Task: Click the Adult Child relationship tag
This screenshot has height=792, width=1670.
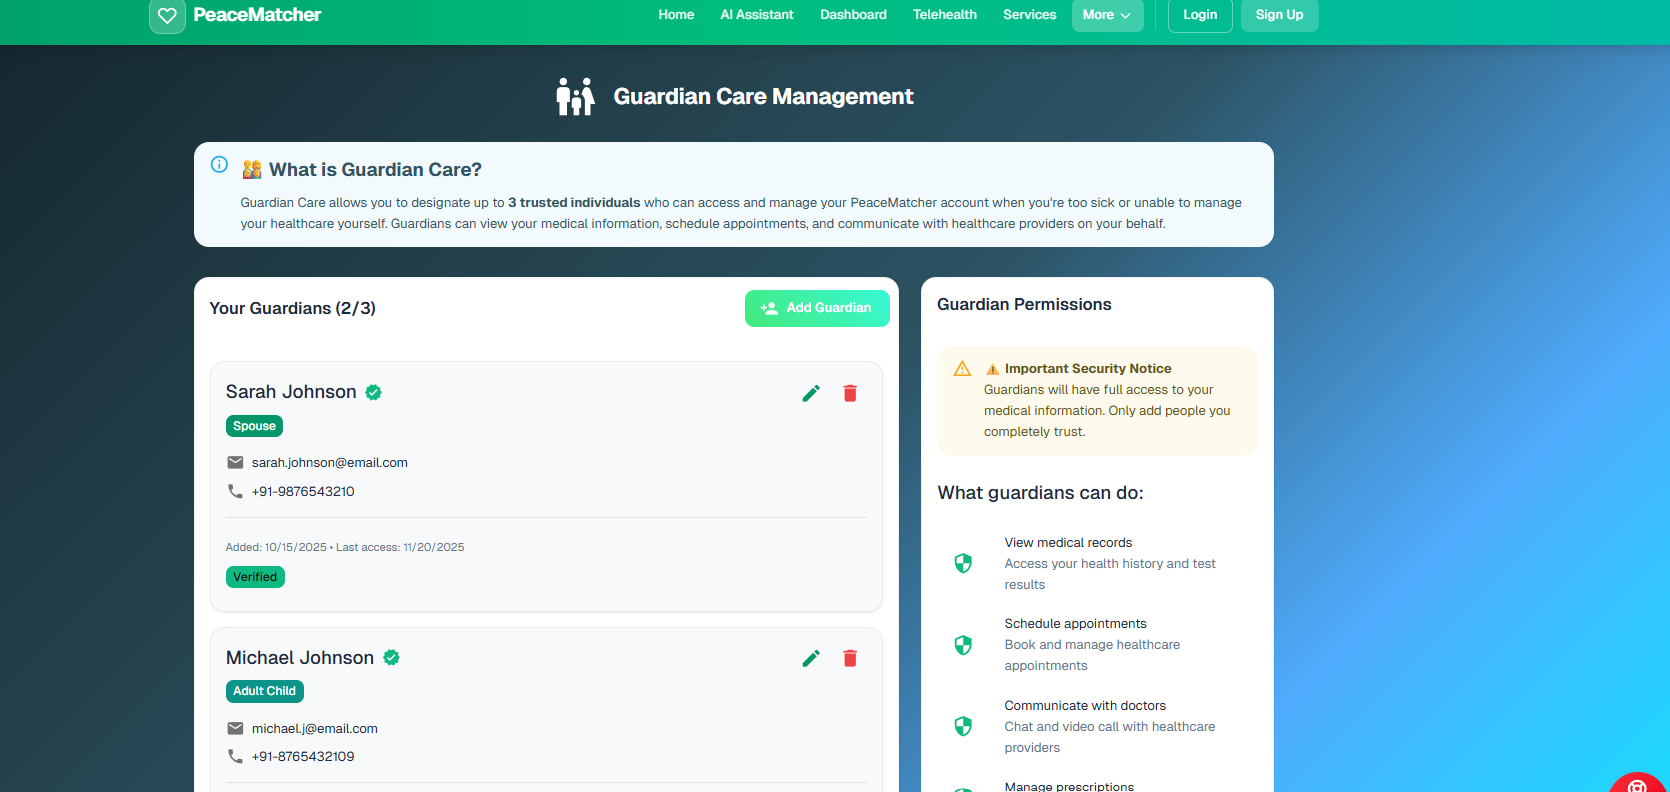Action: coord(265,691)
